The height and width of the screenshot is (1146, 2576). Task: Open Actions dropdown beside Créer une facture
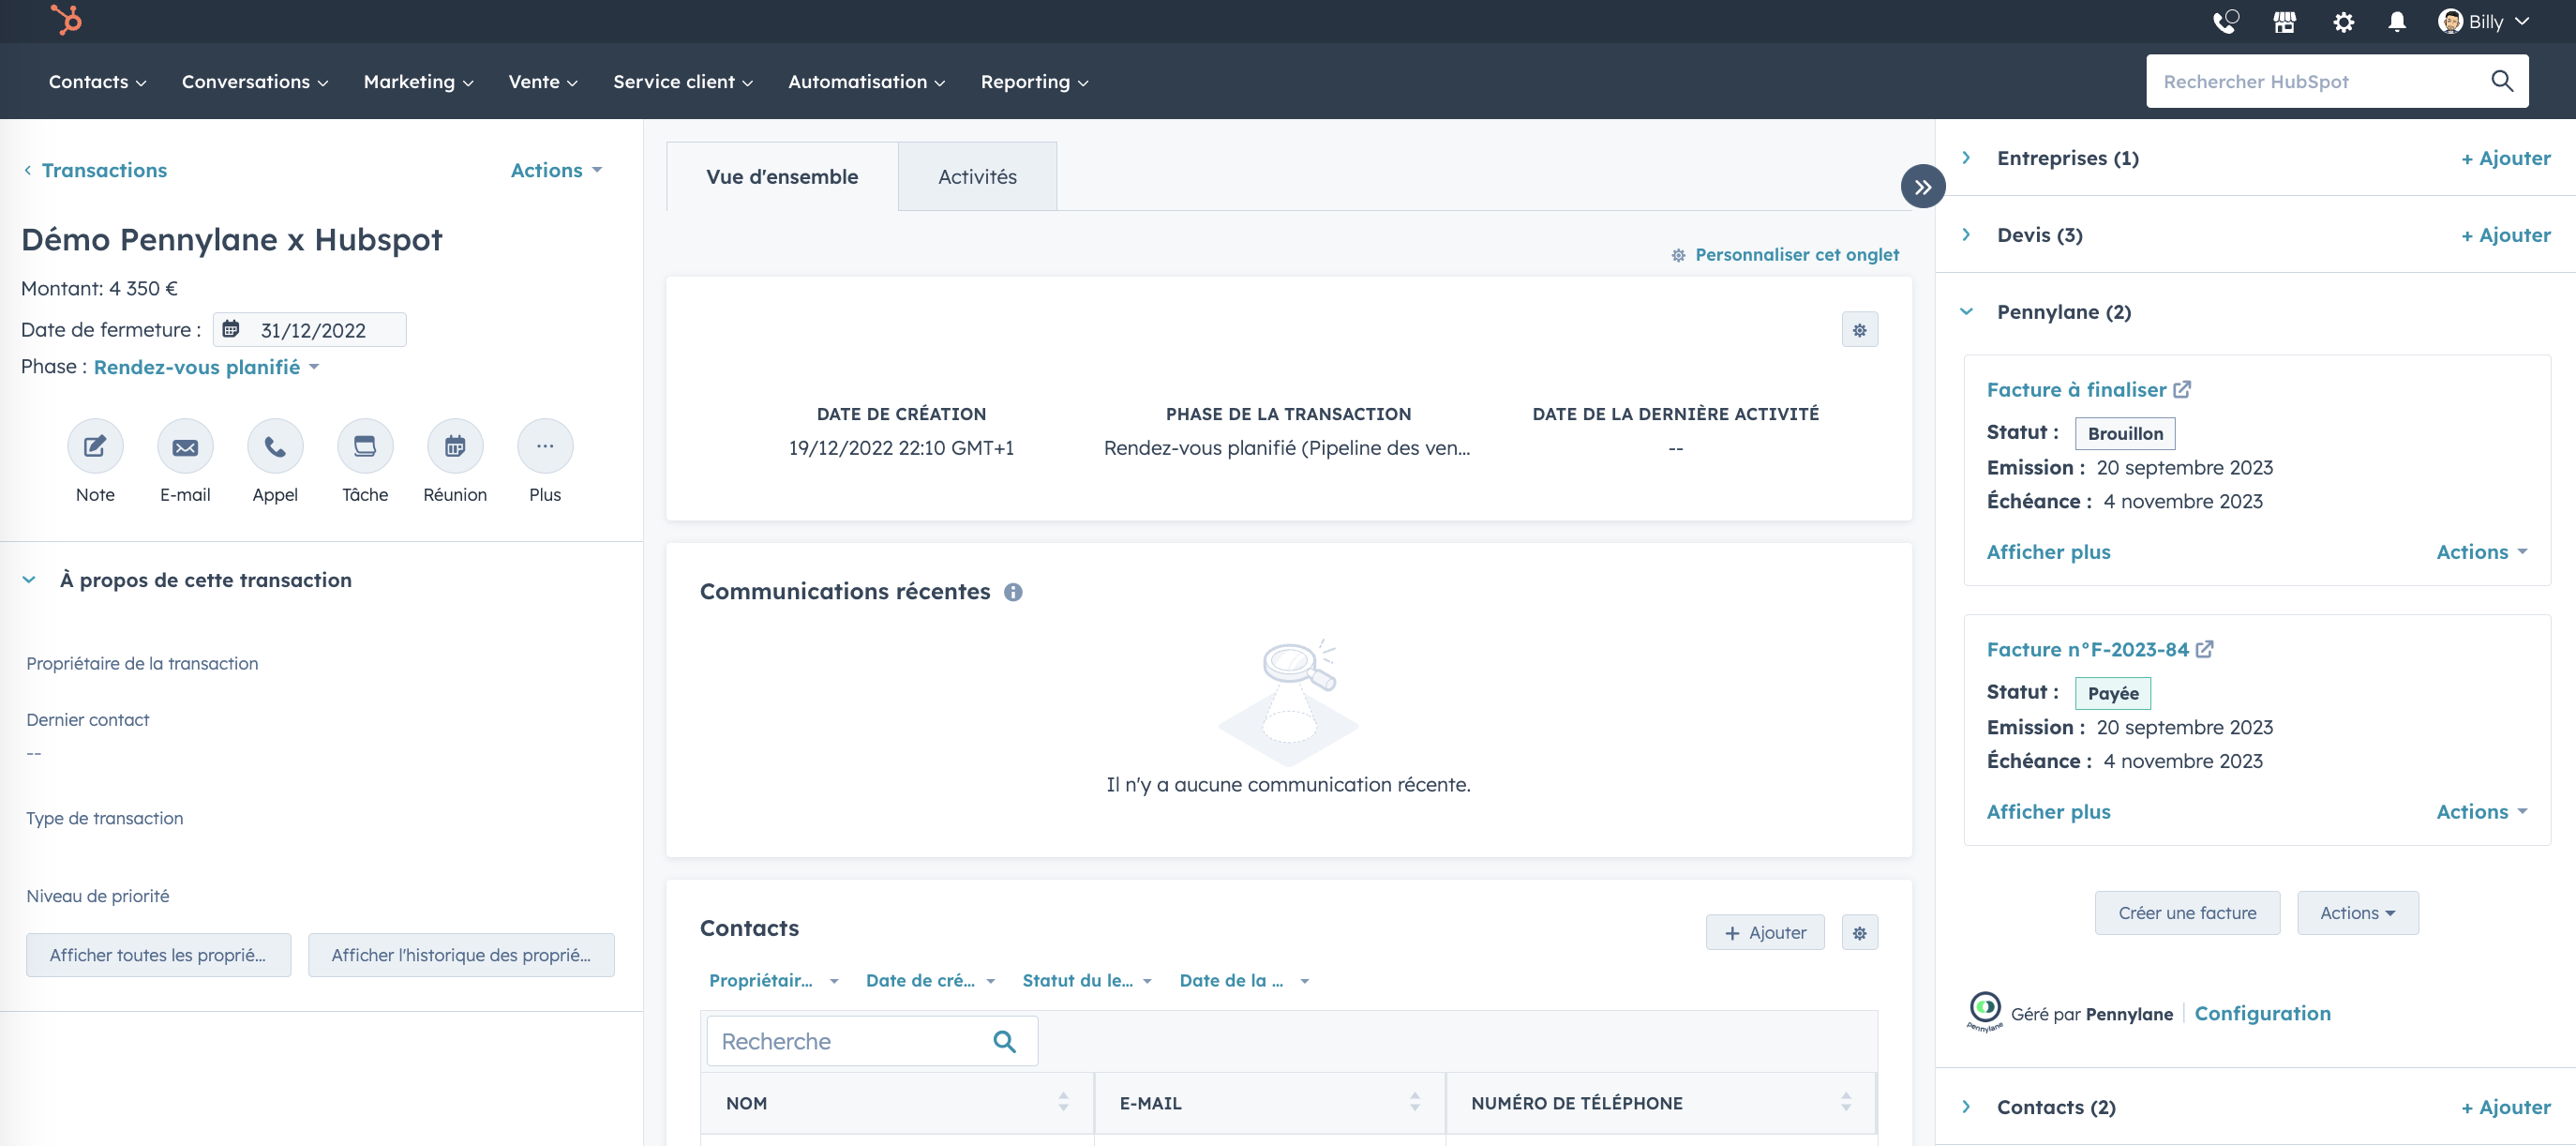click(2357, 913)
